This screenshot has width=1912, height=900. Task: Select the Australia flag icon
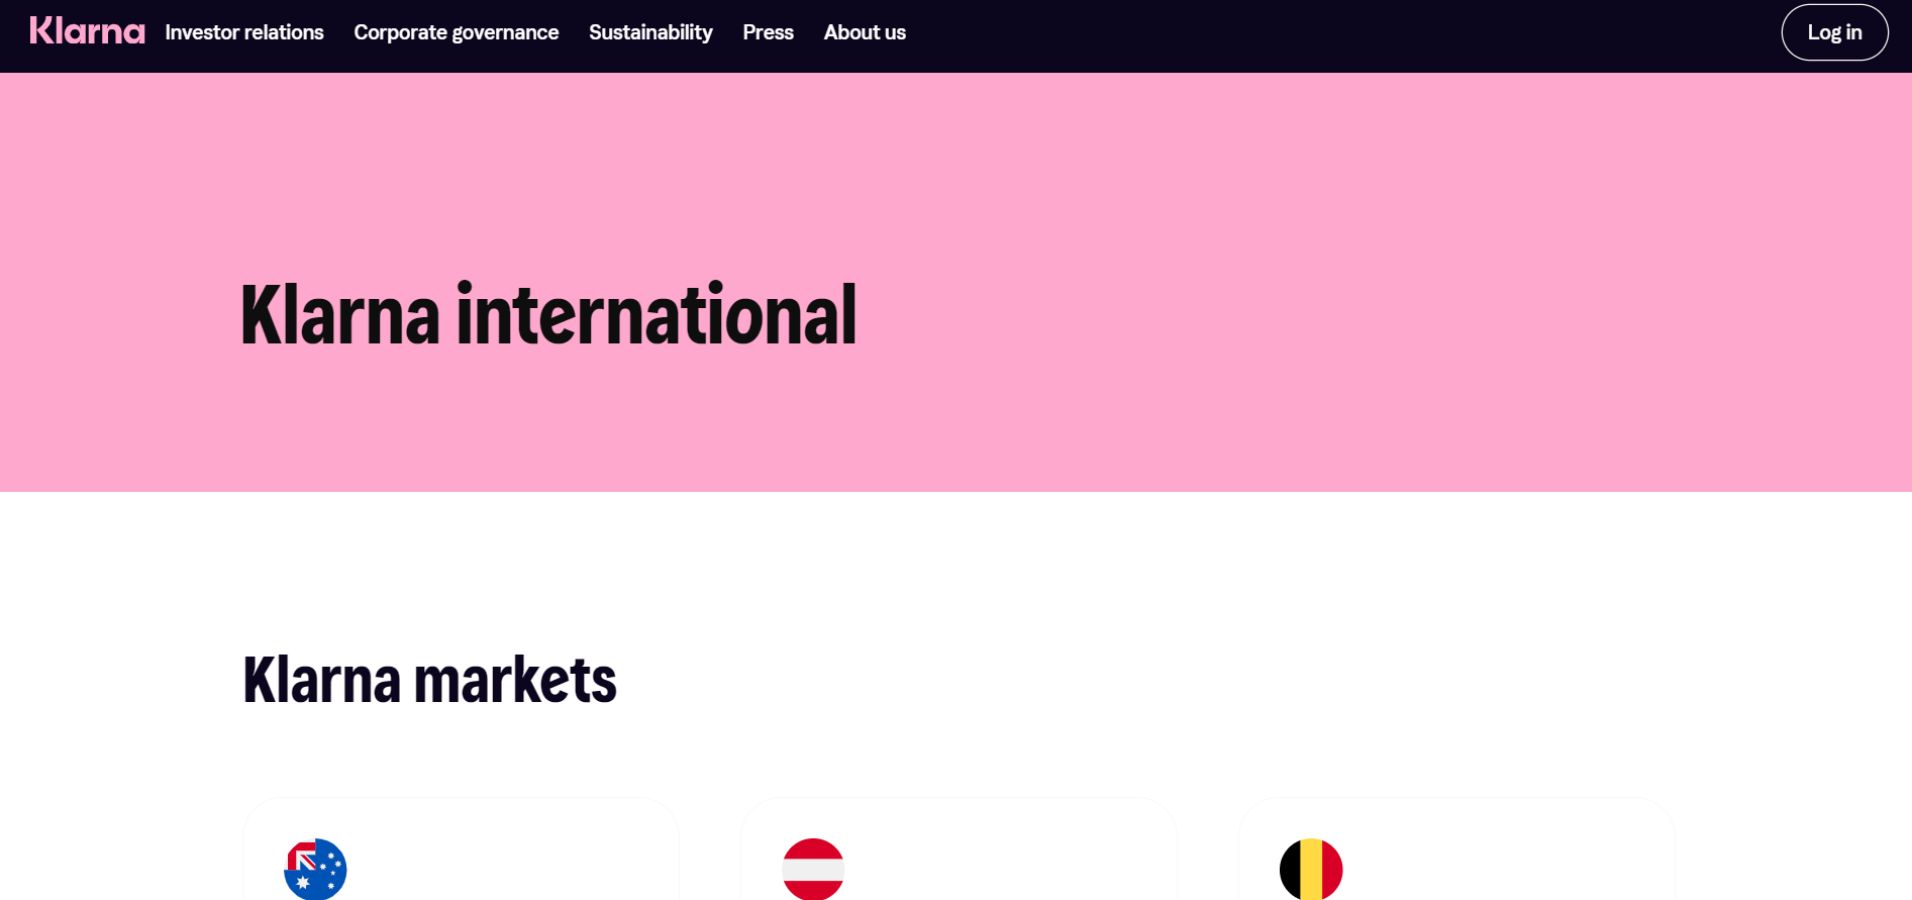[315, 869]
